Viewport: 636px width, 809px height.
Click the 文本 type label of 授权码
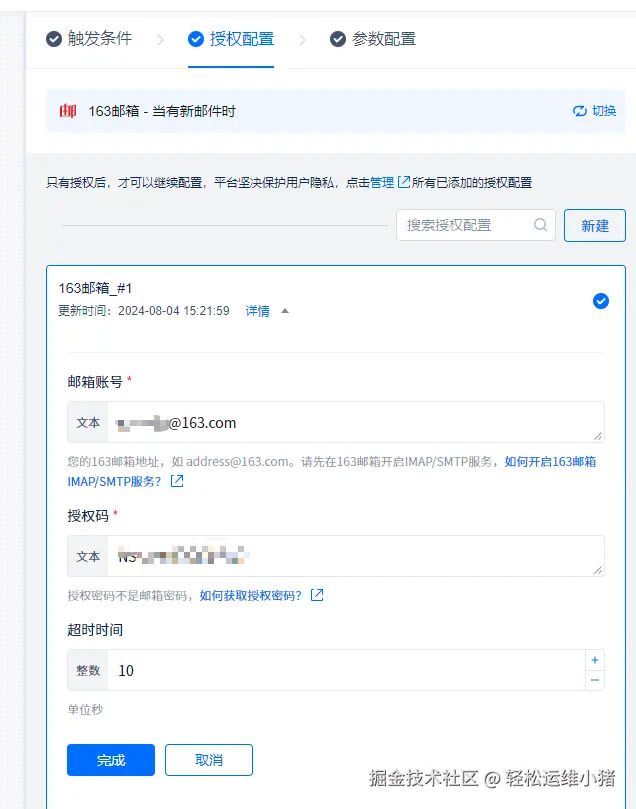[88, 556]
